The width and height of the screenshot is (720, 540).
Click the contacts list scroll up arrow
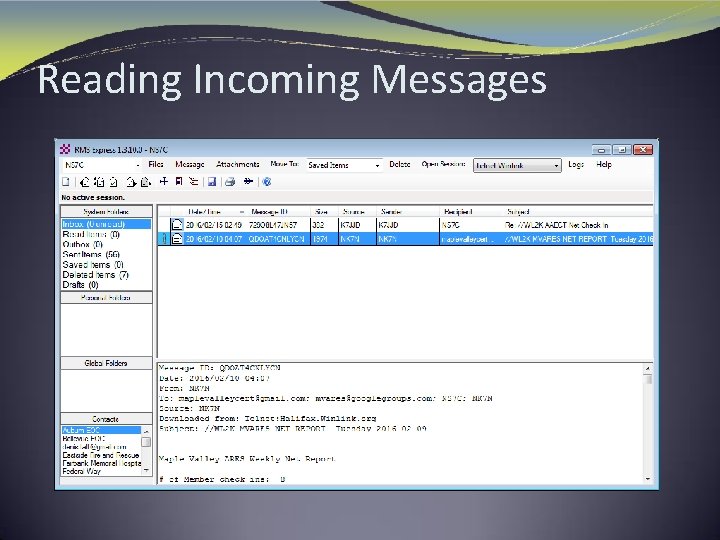[146, 431]
